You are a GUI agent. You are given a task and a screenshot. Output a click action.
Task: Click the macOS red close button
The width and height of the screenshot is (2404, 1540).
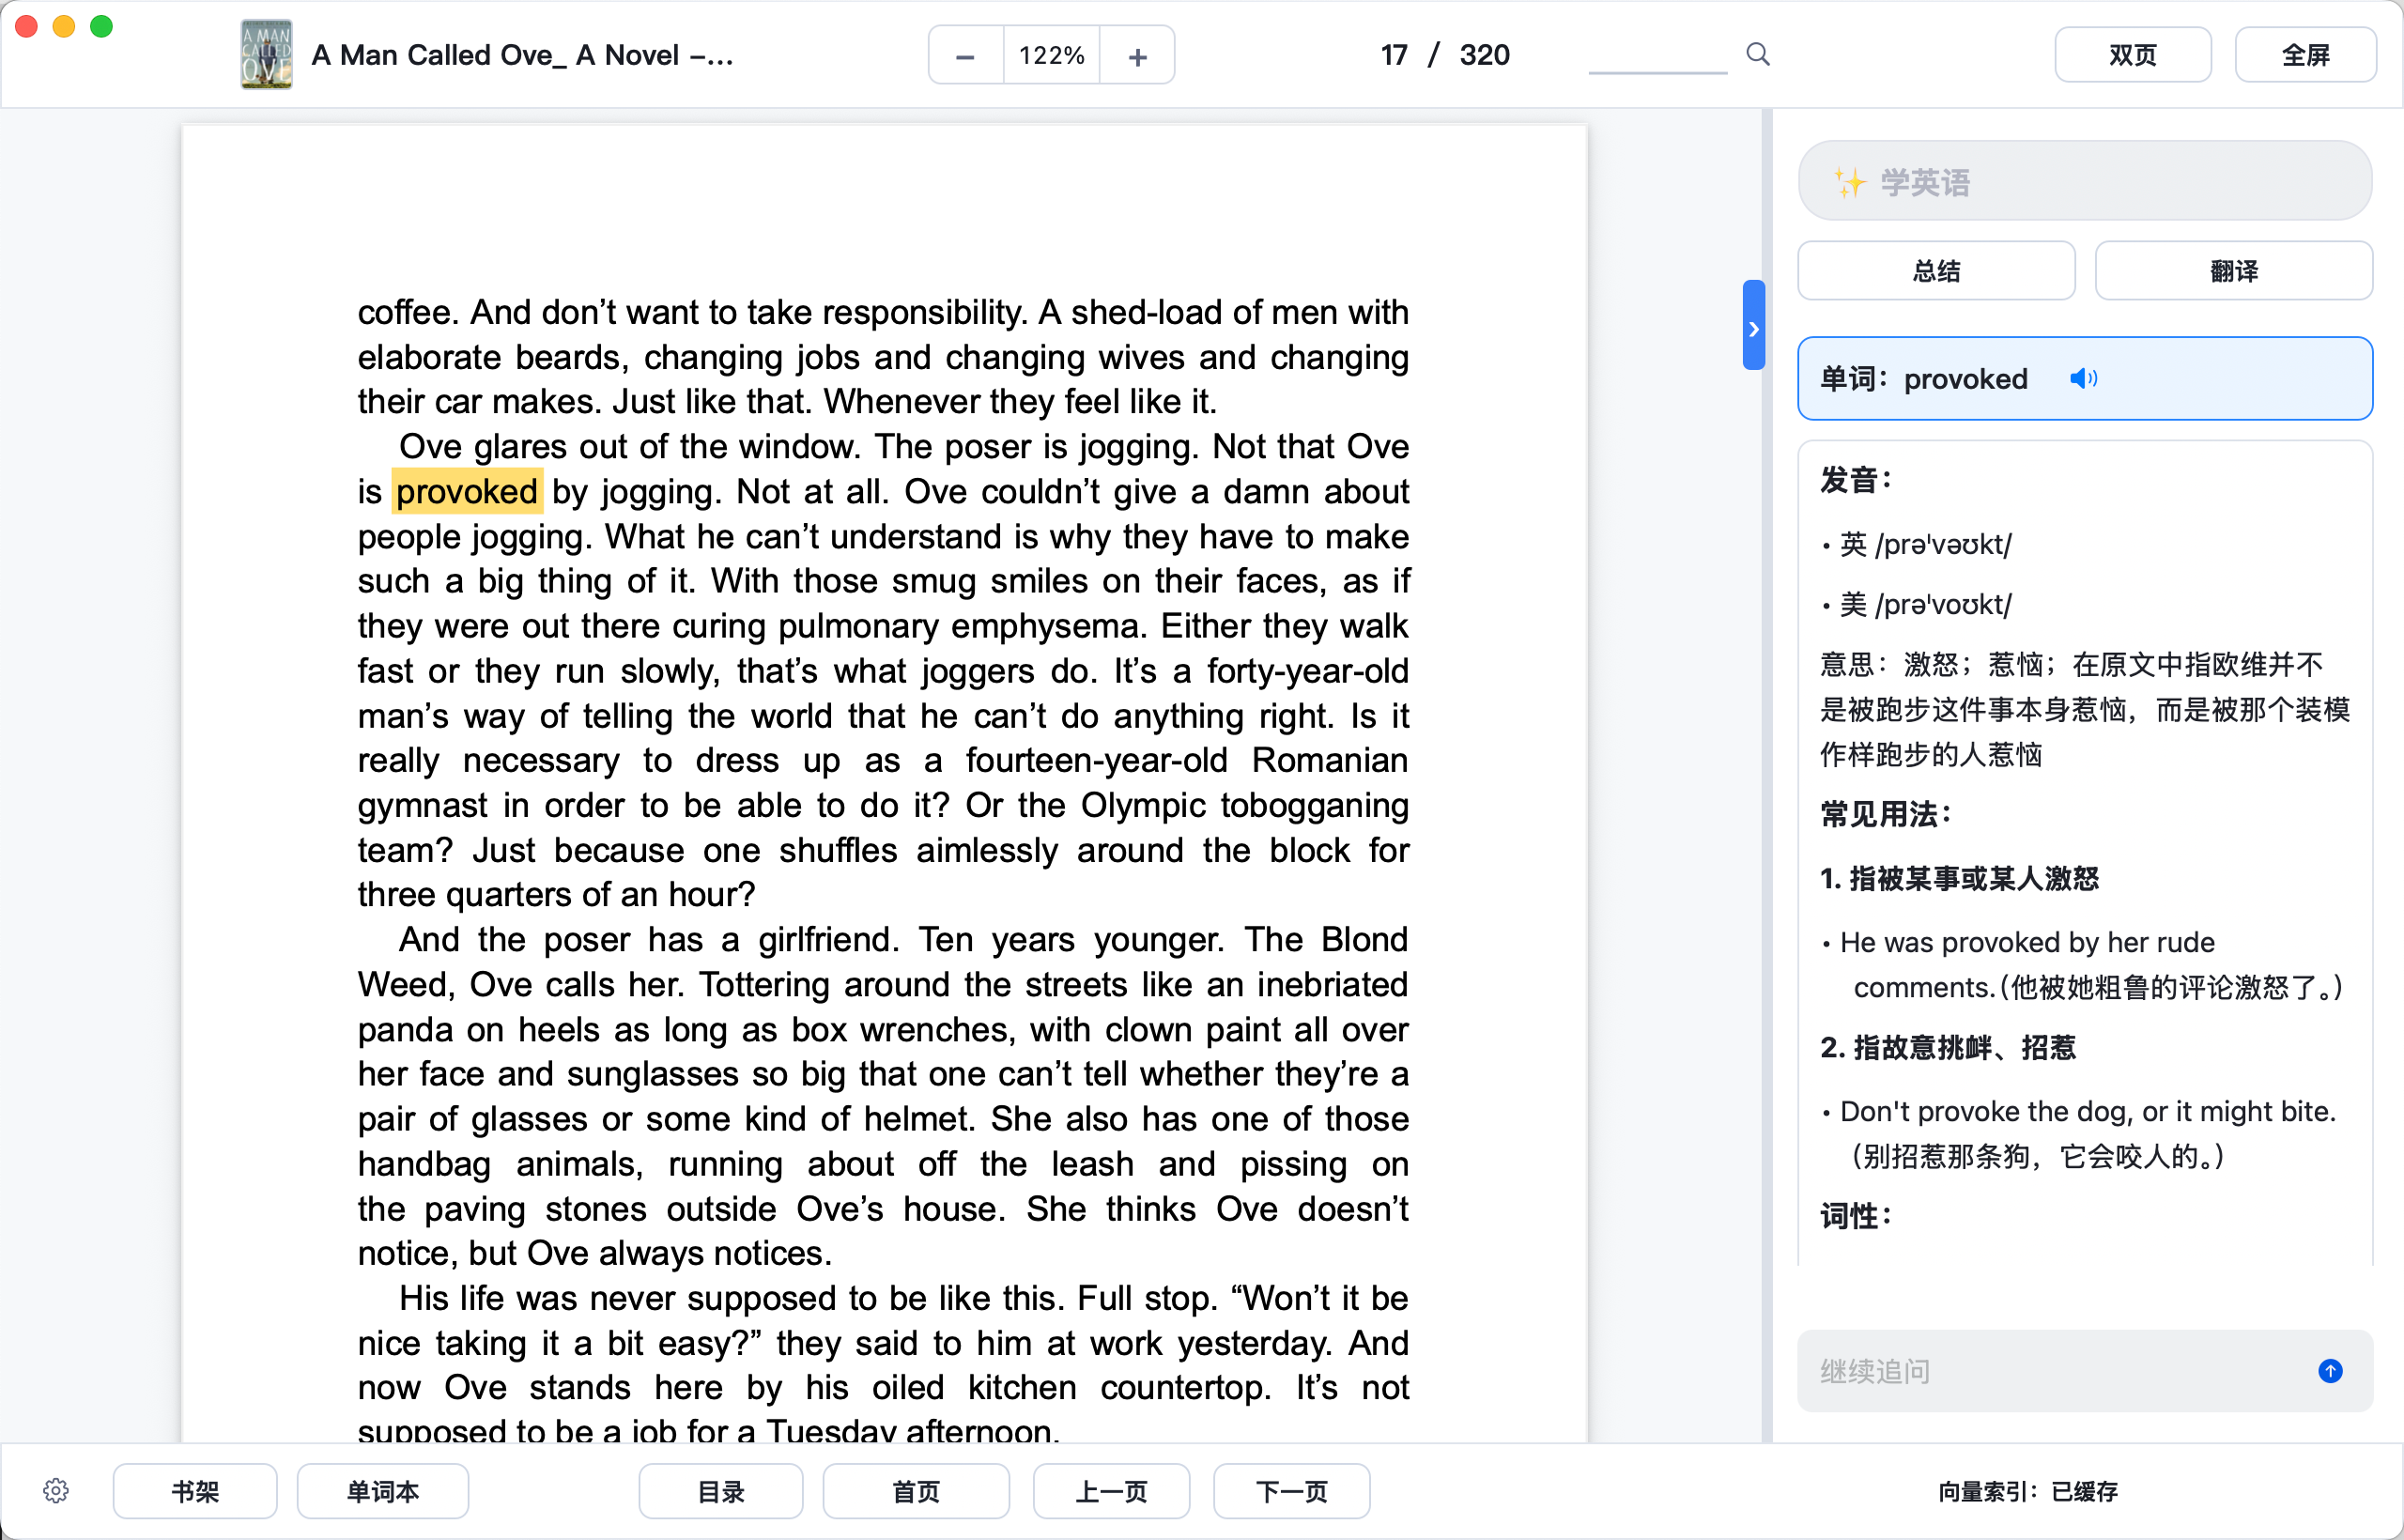point(27,26)
